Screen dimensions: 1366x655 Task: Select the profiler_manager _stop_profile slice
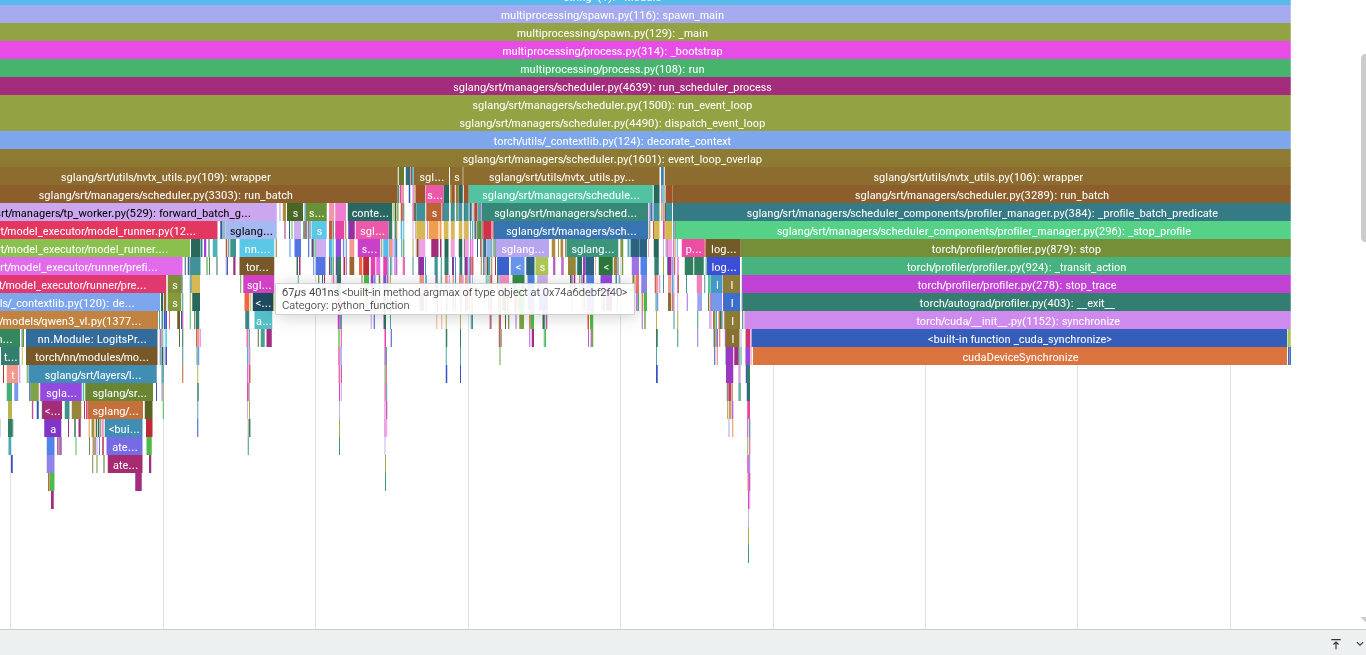click(983, 231)
